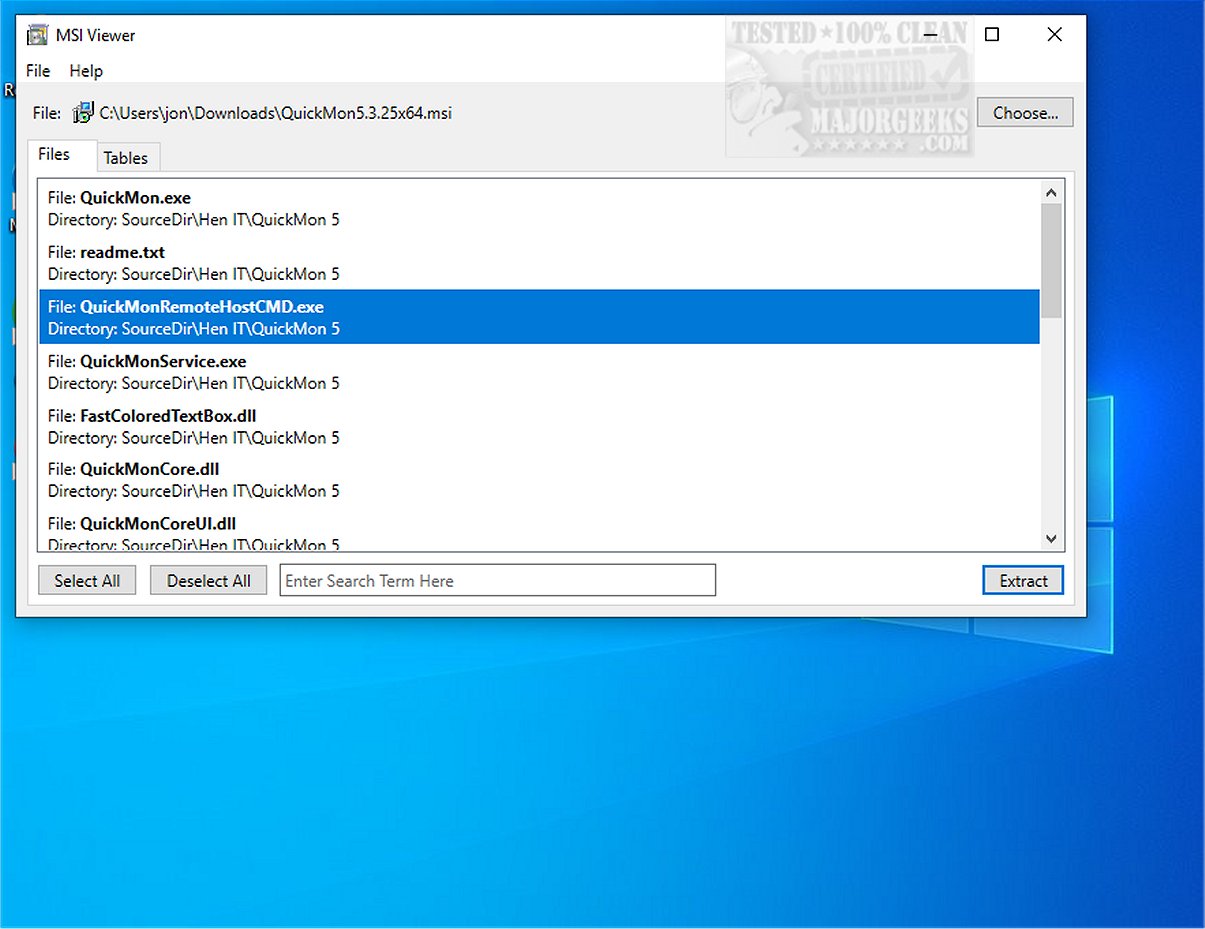Click the MSI file icon beside path
The height and width of the screenshot is (929, 1205).
point(83,113)
